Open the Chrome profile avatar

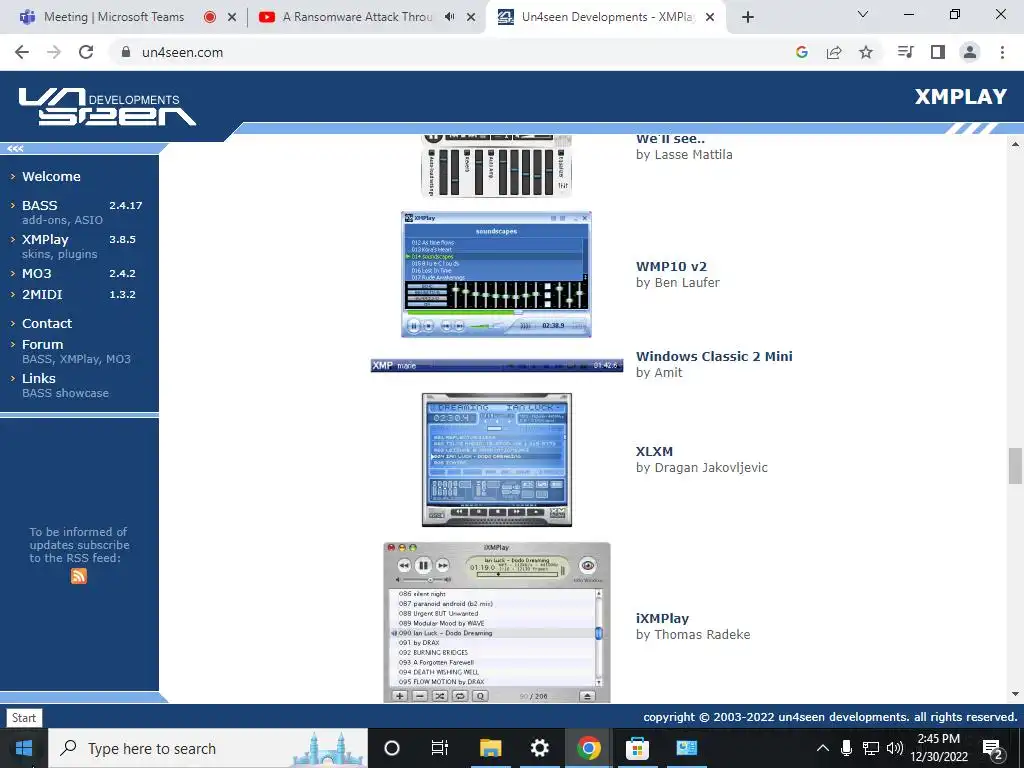[970, 52]
